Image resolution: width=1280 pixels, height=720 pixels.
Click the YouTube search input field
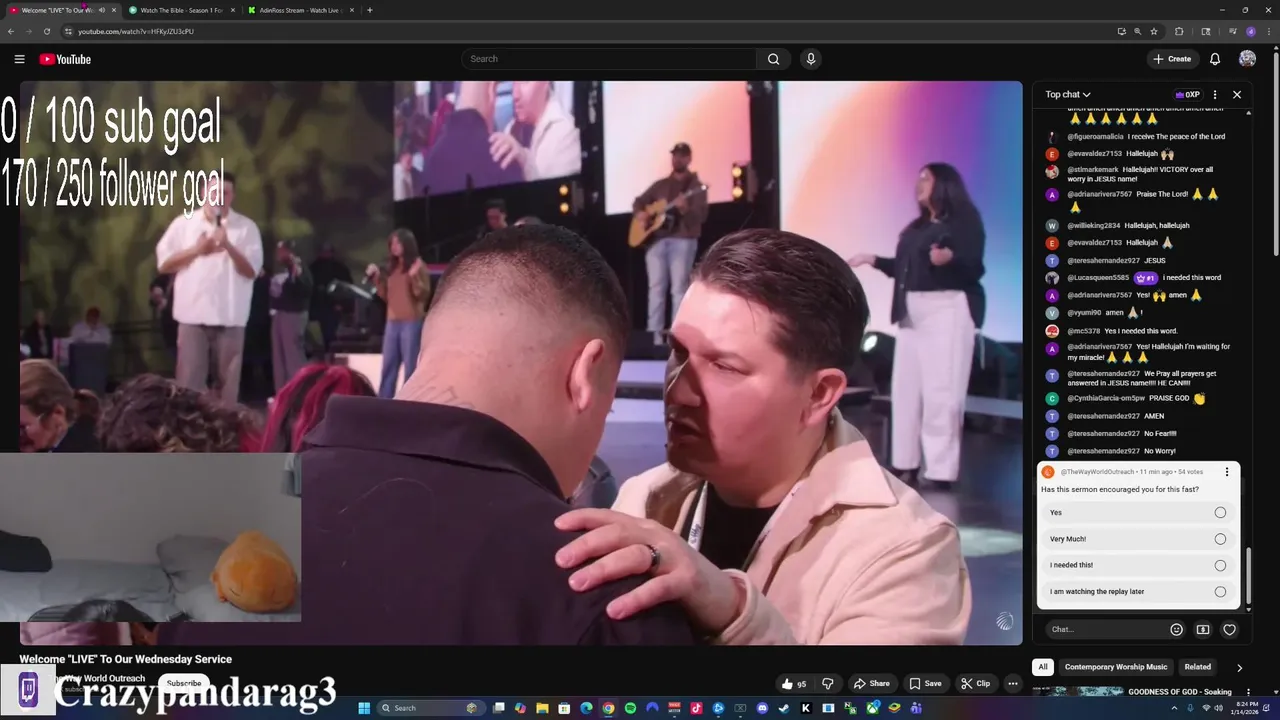point(610,59)
